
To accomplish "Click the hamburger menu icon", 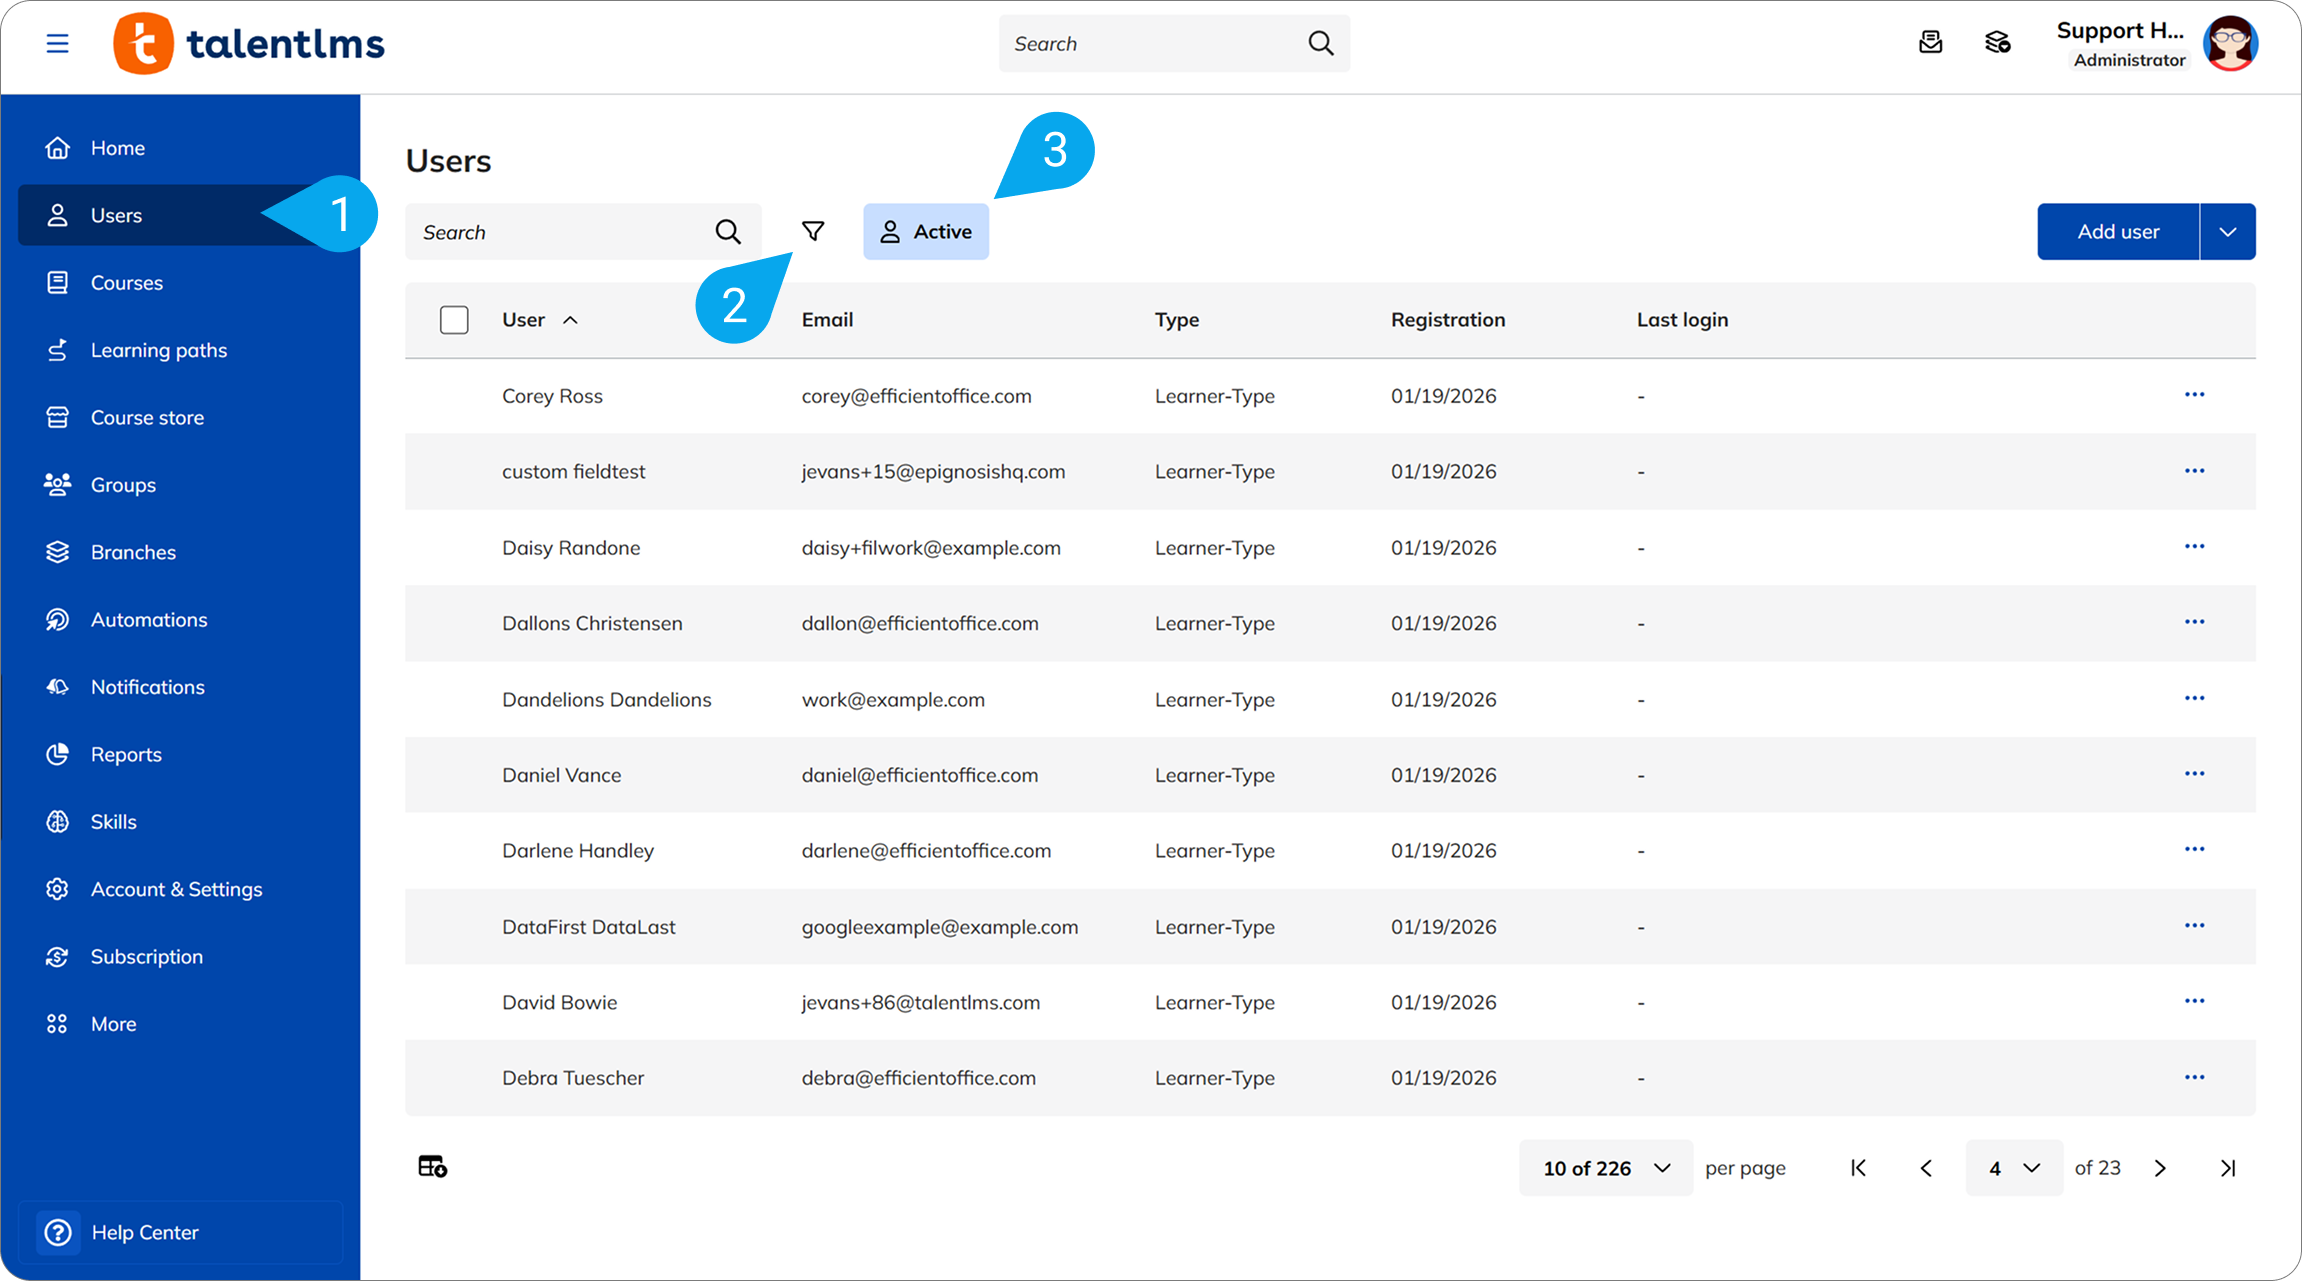I will [57, 43].
